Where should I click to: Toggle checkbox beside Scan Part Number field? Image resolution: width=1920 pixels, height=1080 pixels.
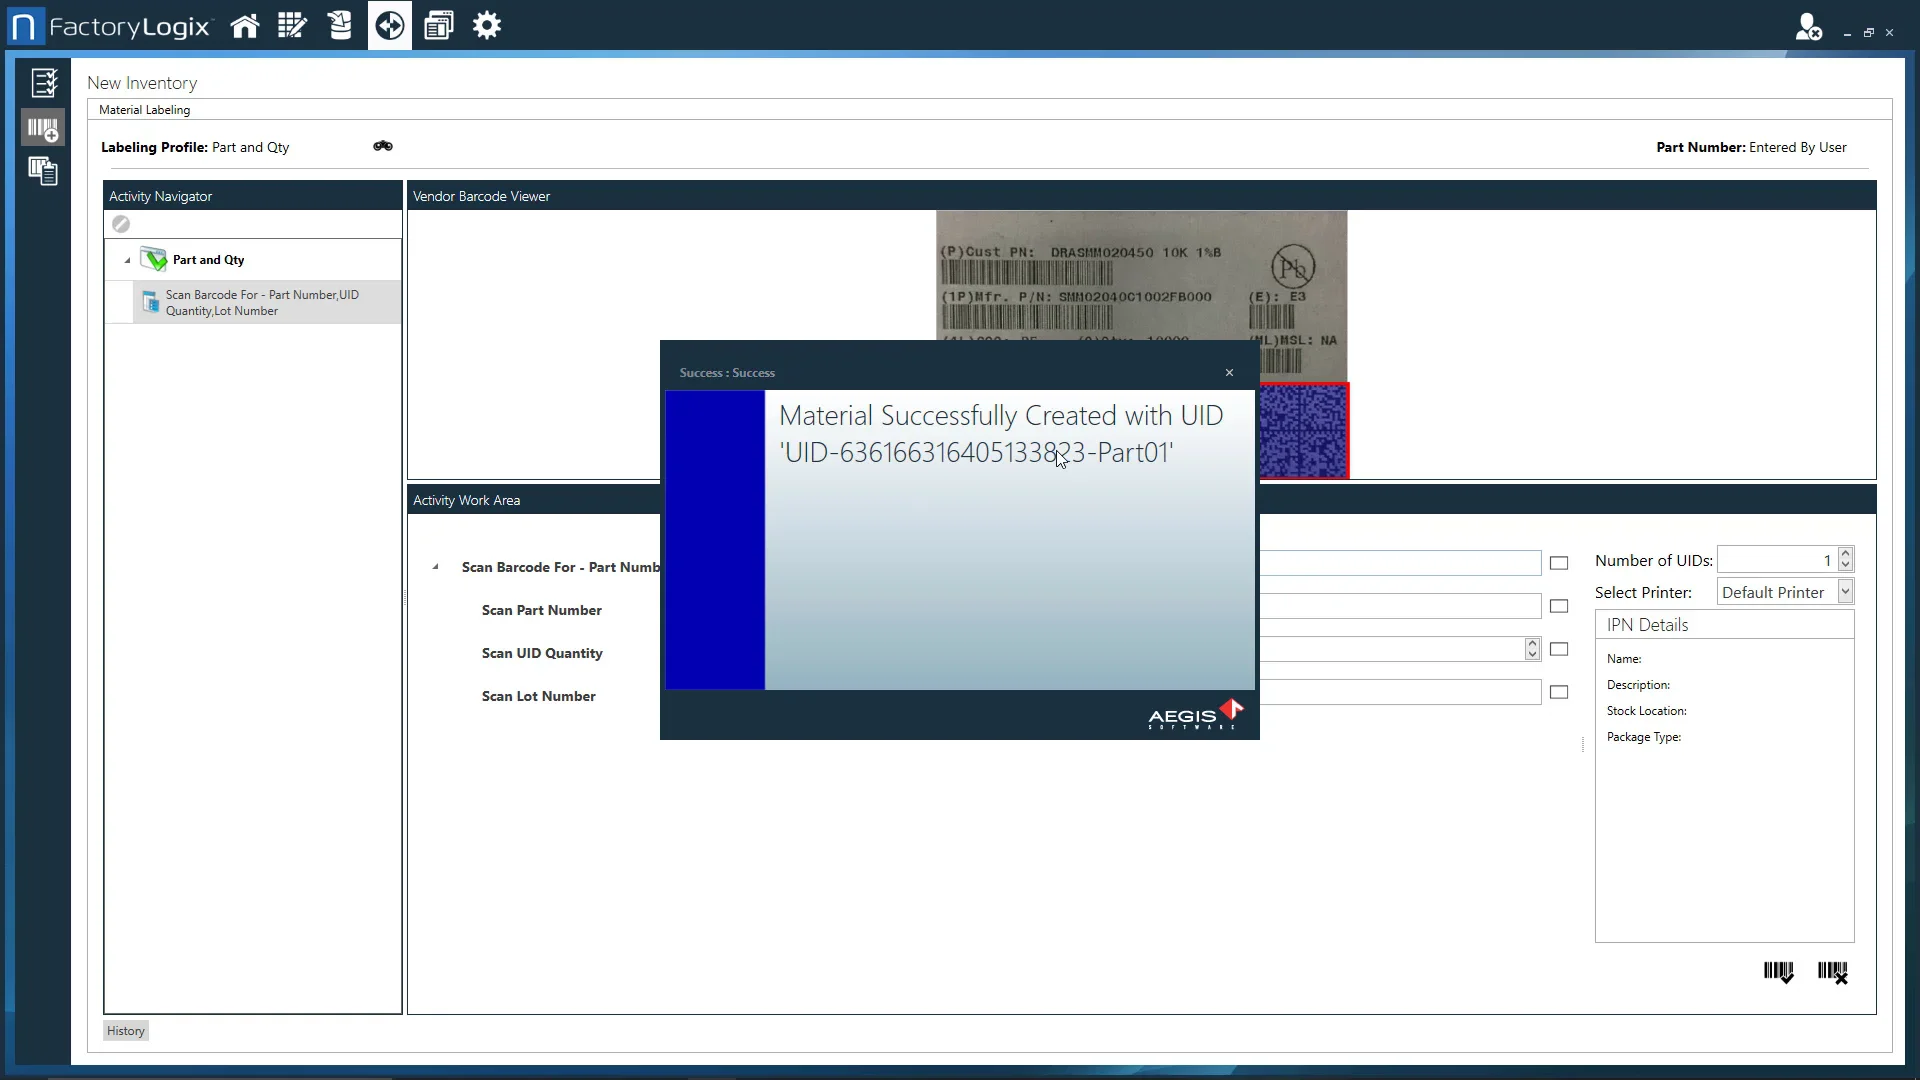[1559, 606]
